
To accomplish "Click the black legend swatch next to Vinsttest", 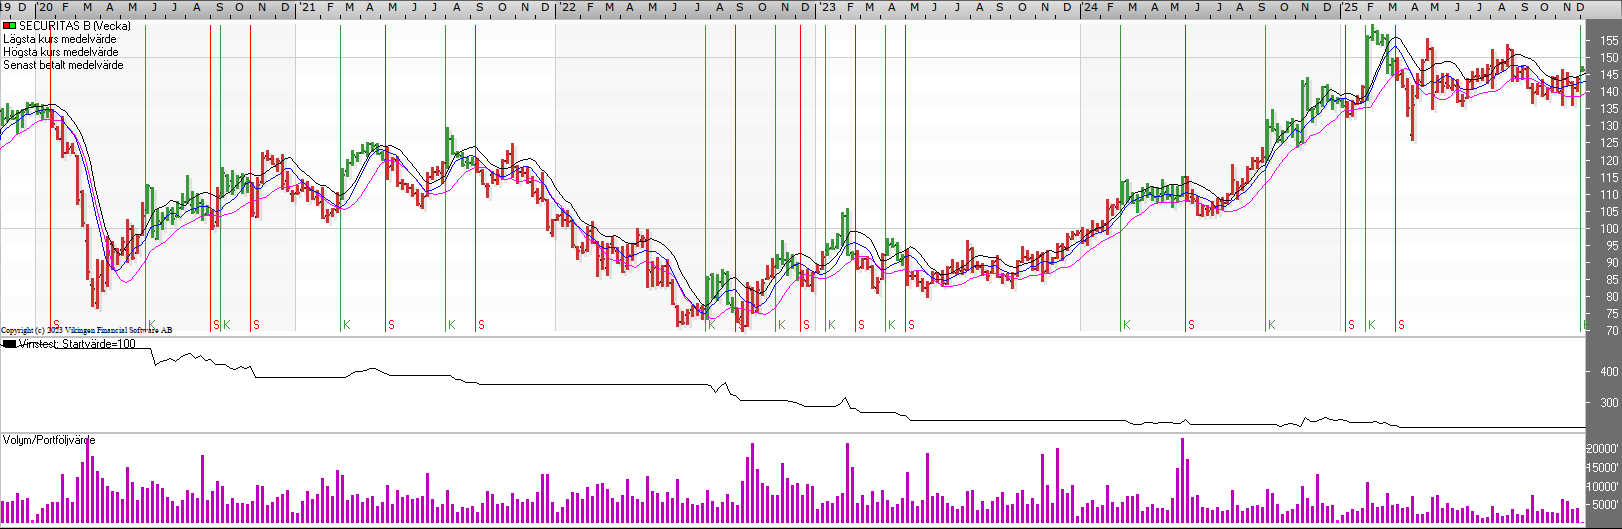I will [9, 344].
